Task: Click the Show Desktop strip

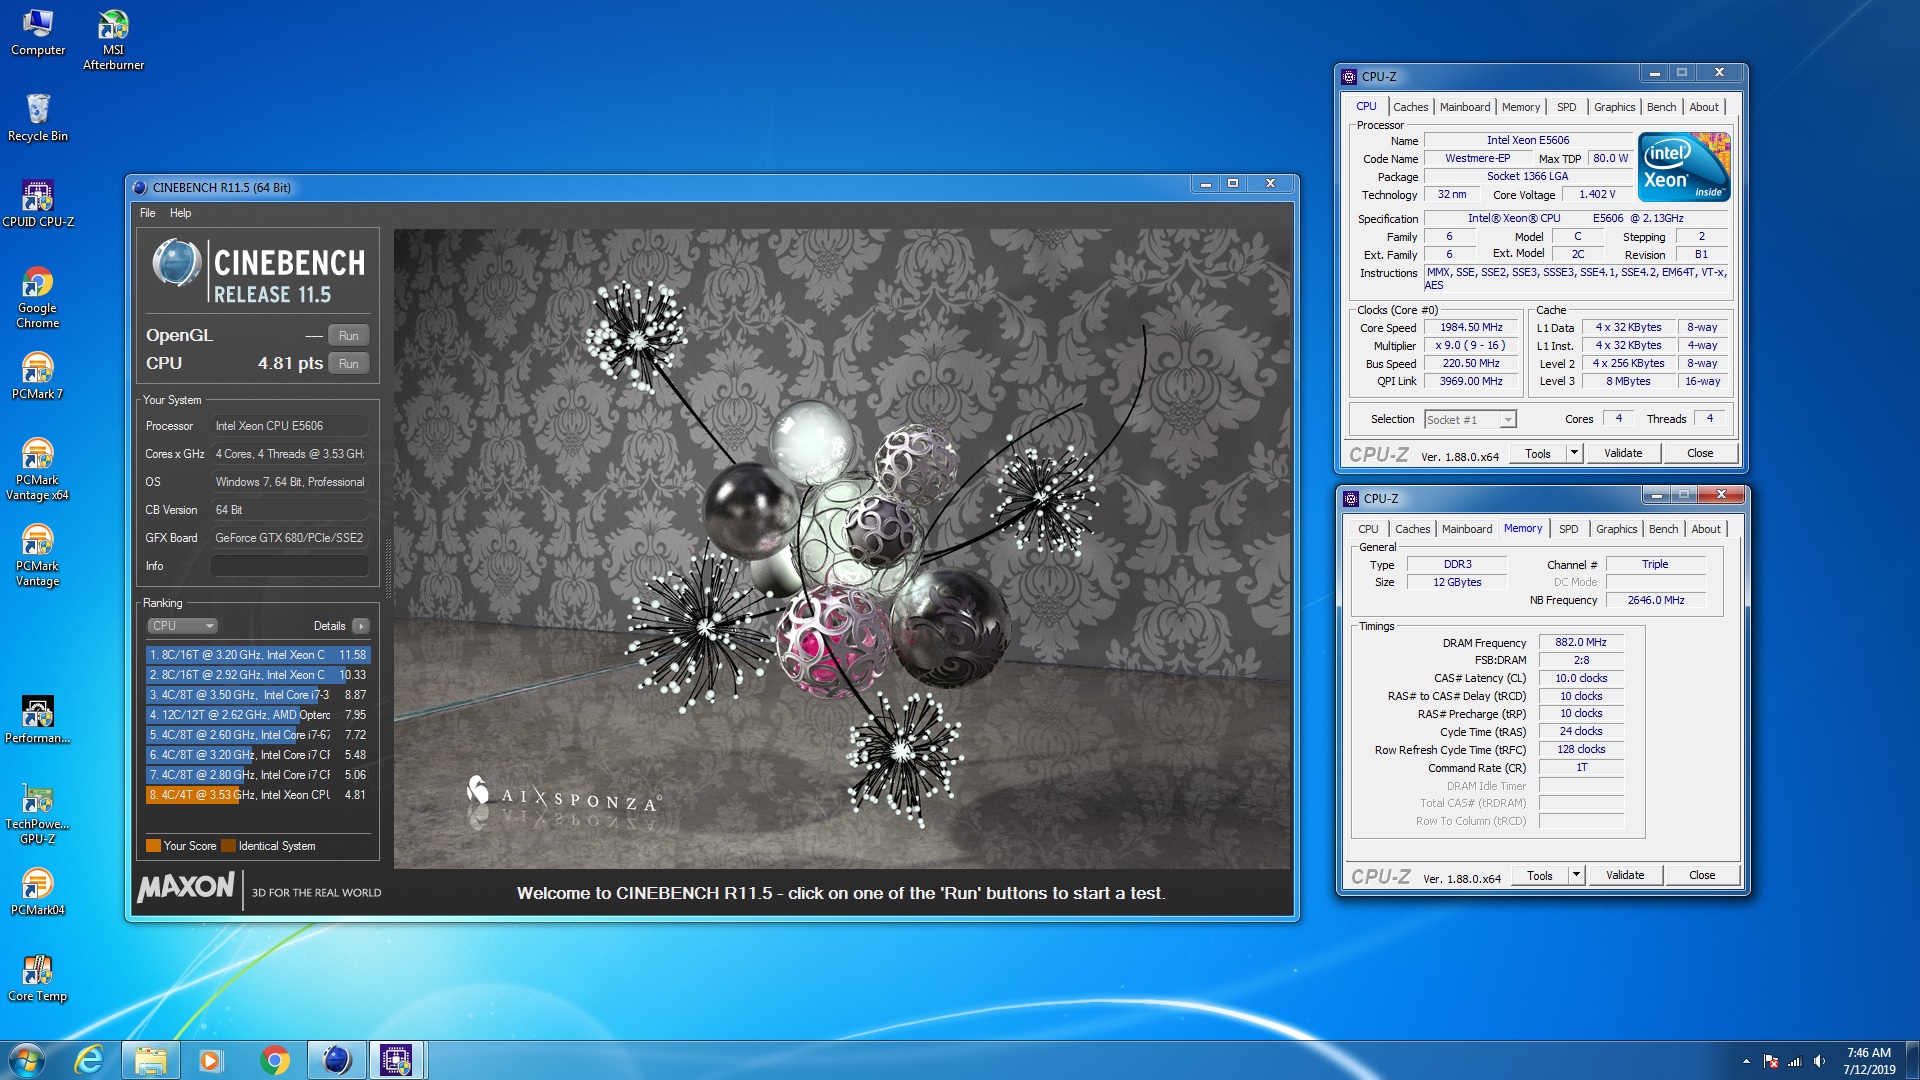Action: coord(1912,1060)
